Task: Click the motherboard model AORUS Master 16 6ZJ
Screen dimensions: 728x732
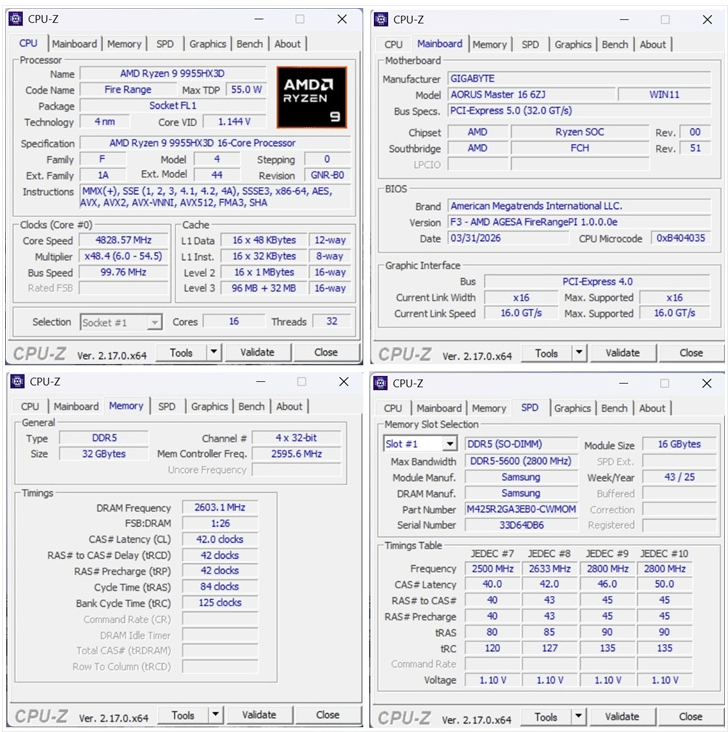Action: click(x=531, y=94)
